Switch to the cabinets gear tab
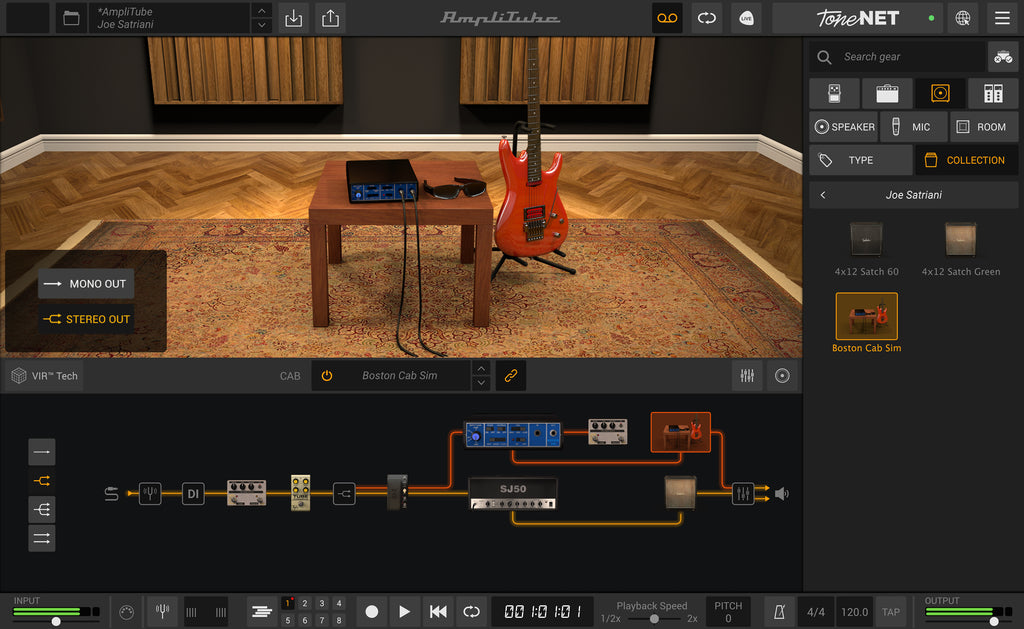 coord(940,93)
